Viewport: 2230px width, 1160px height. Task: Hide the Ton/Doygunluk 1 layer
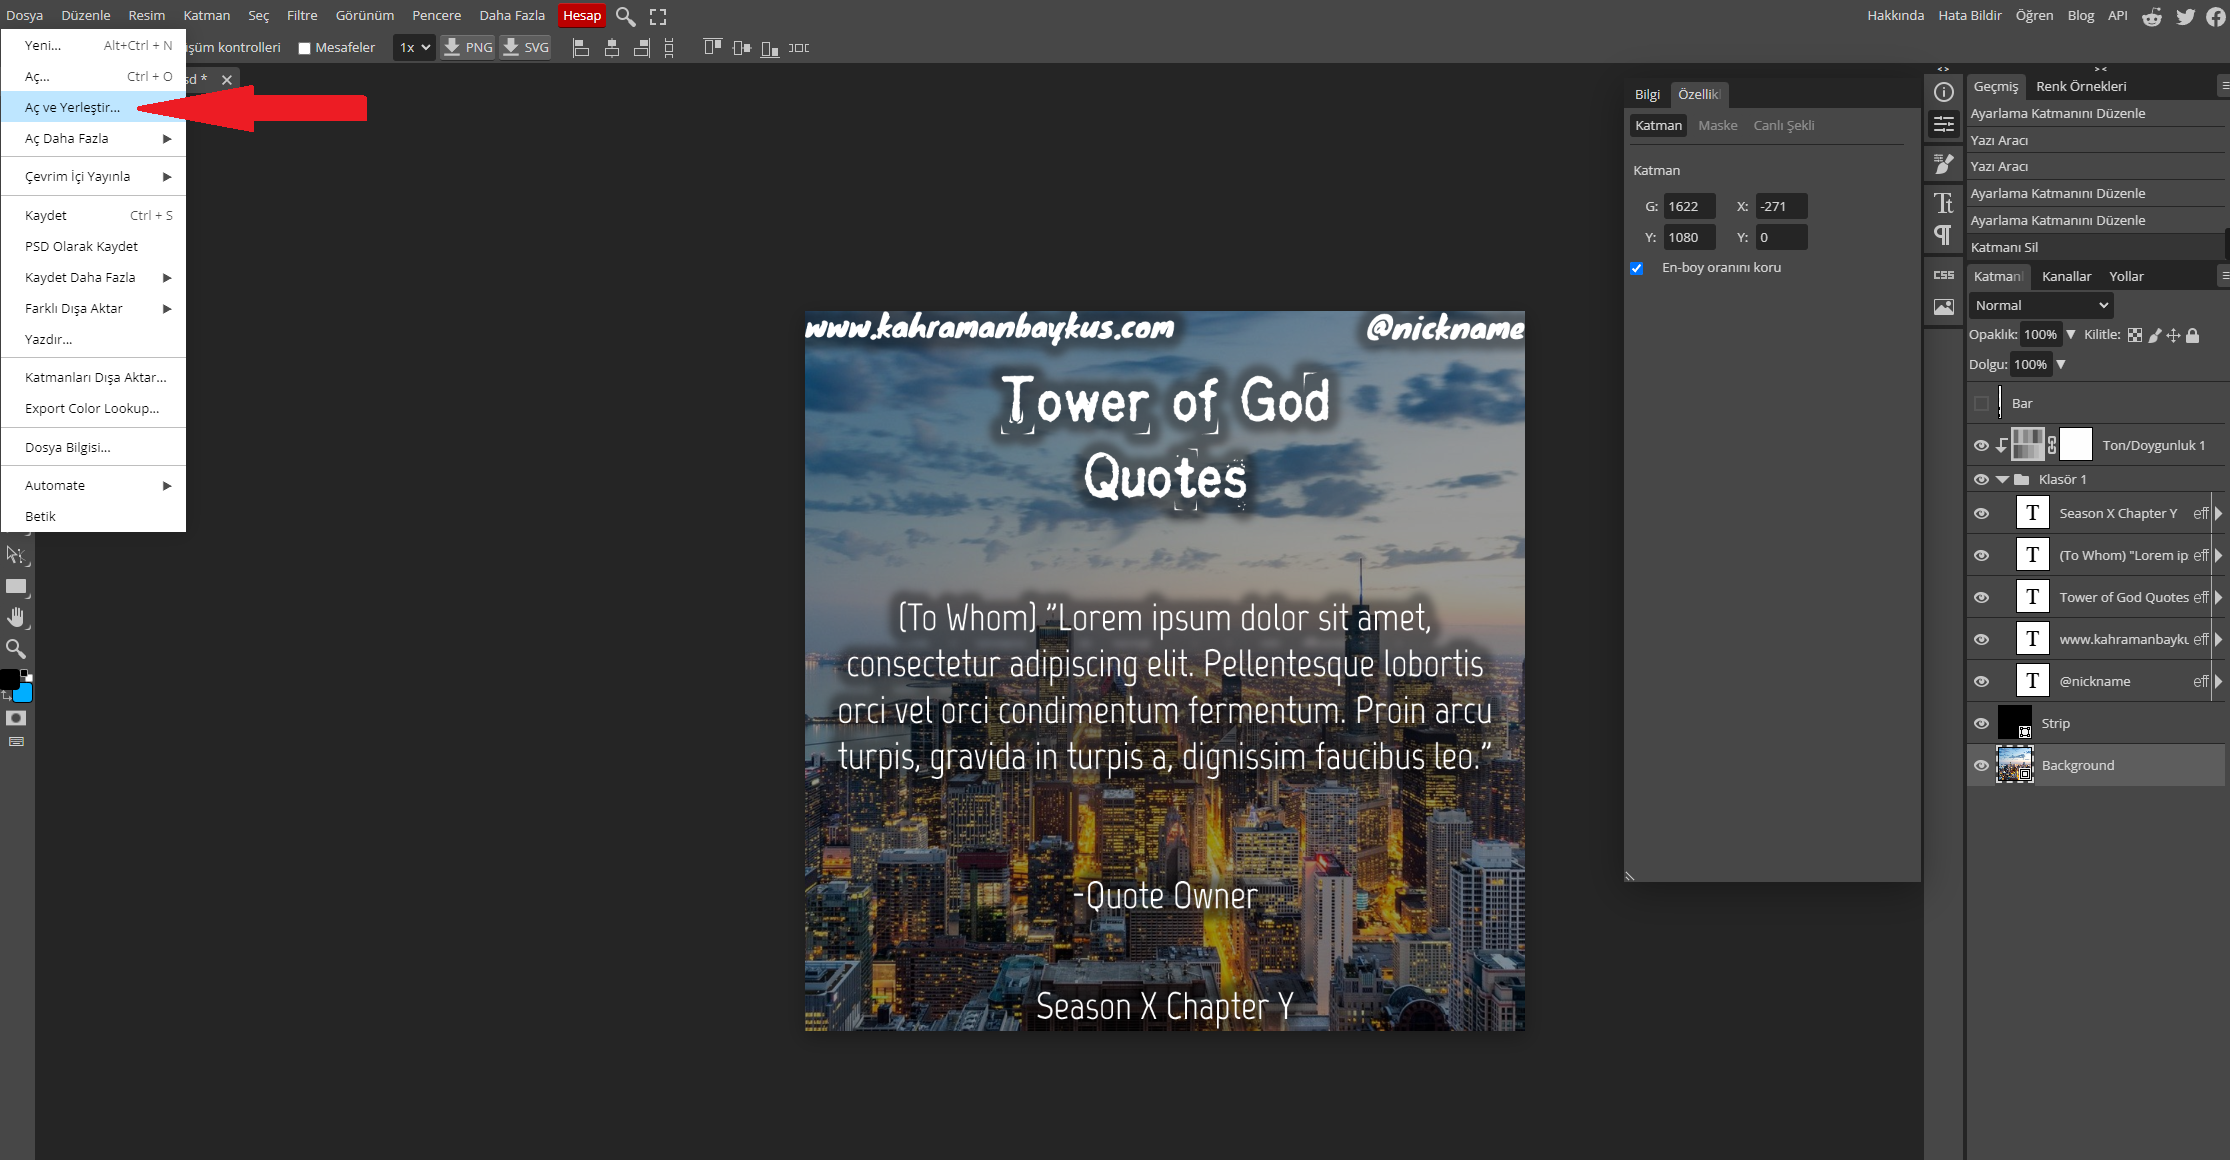pos(1981,445)
